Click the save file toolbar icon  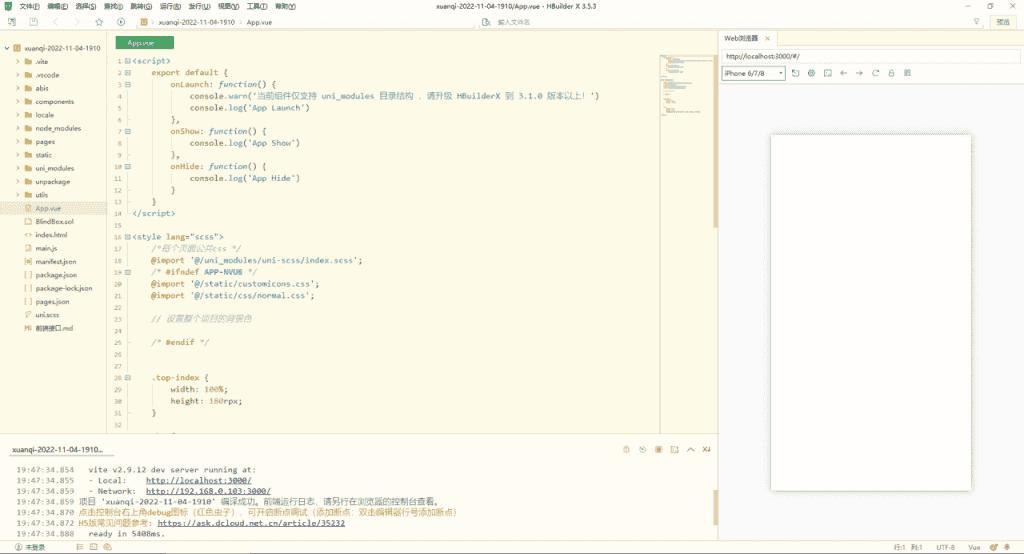coord(33,22)
